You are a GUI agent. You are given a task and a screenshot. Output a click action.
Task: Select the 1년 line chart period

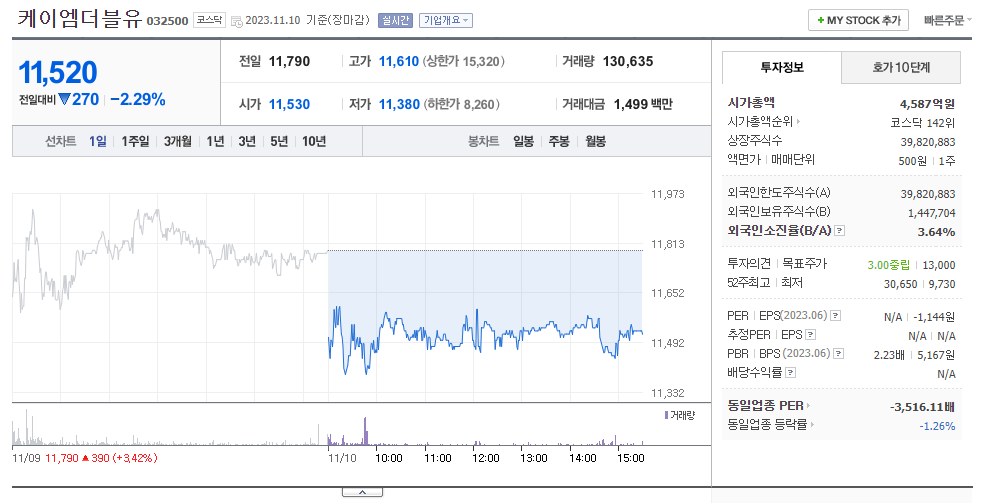click(215, 142)
